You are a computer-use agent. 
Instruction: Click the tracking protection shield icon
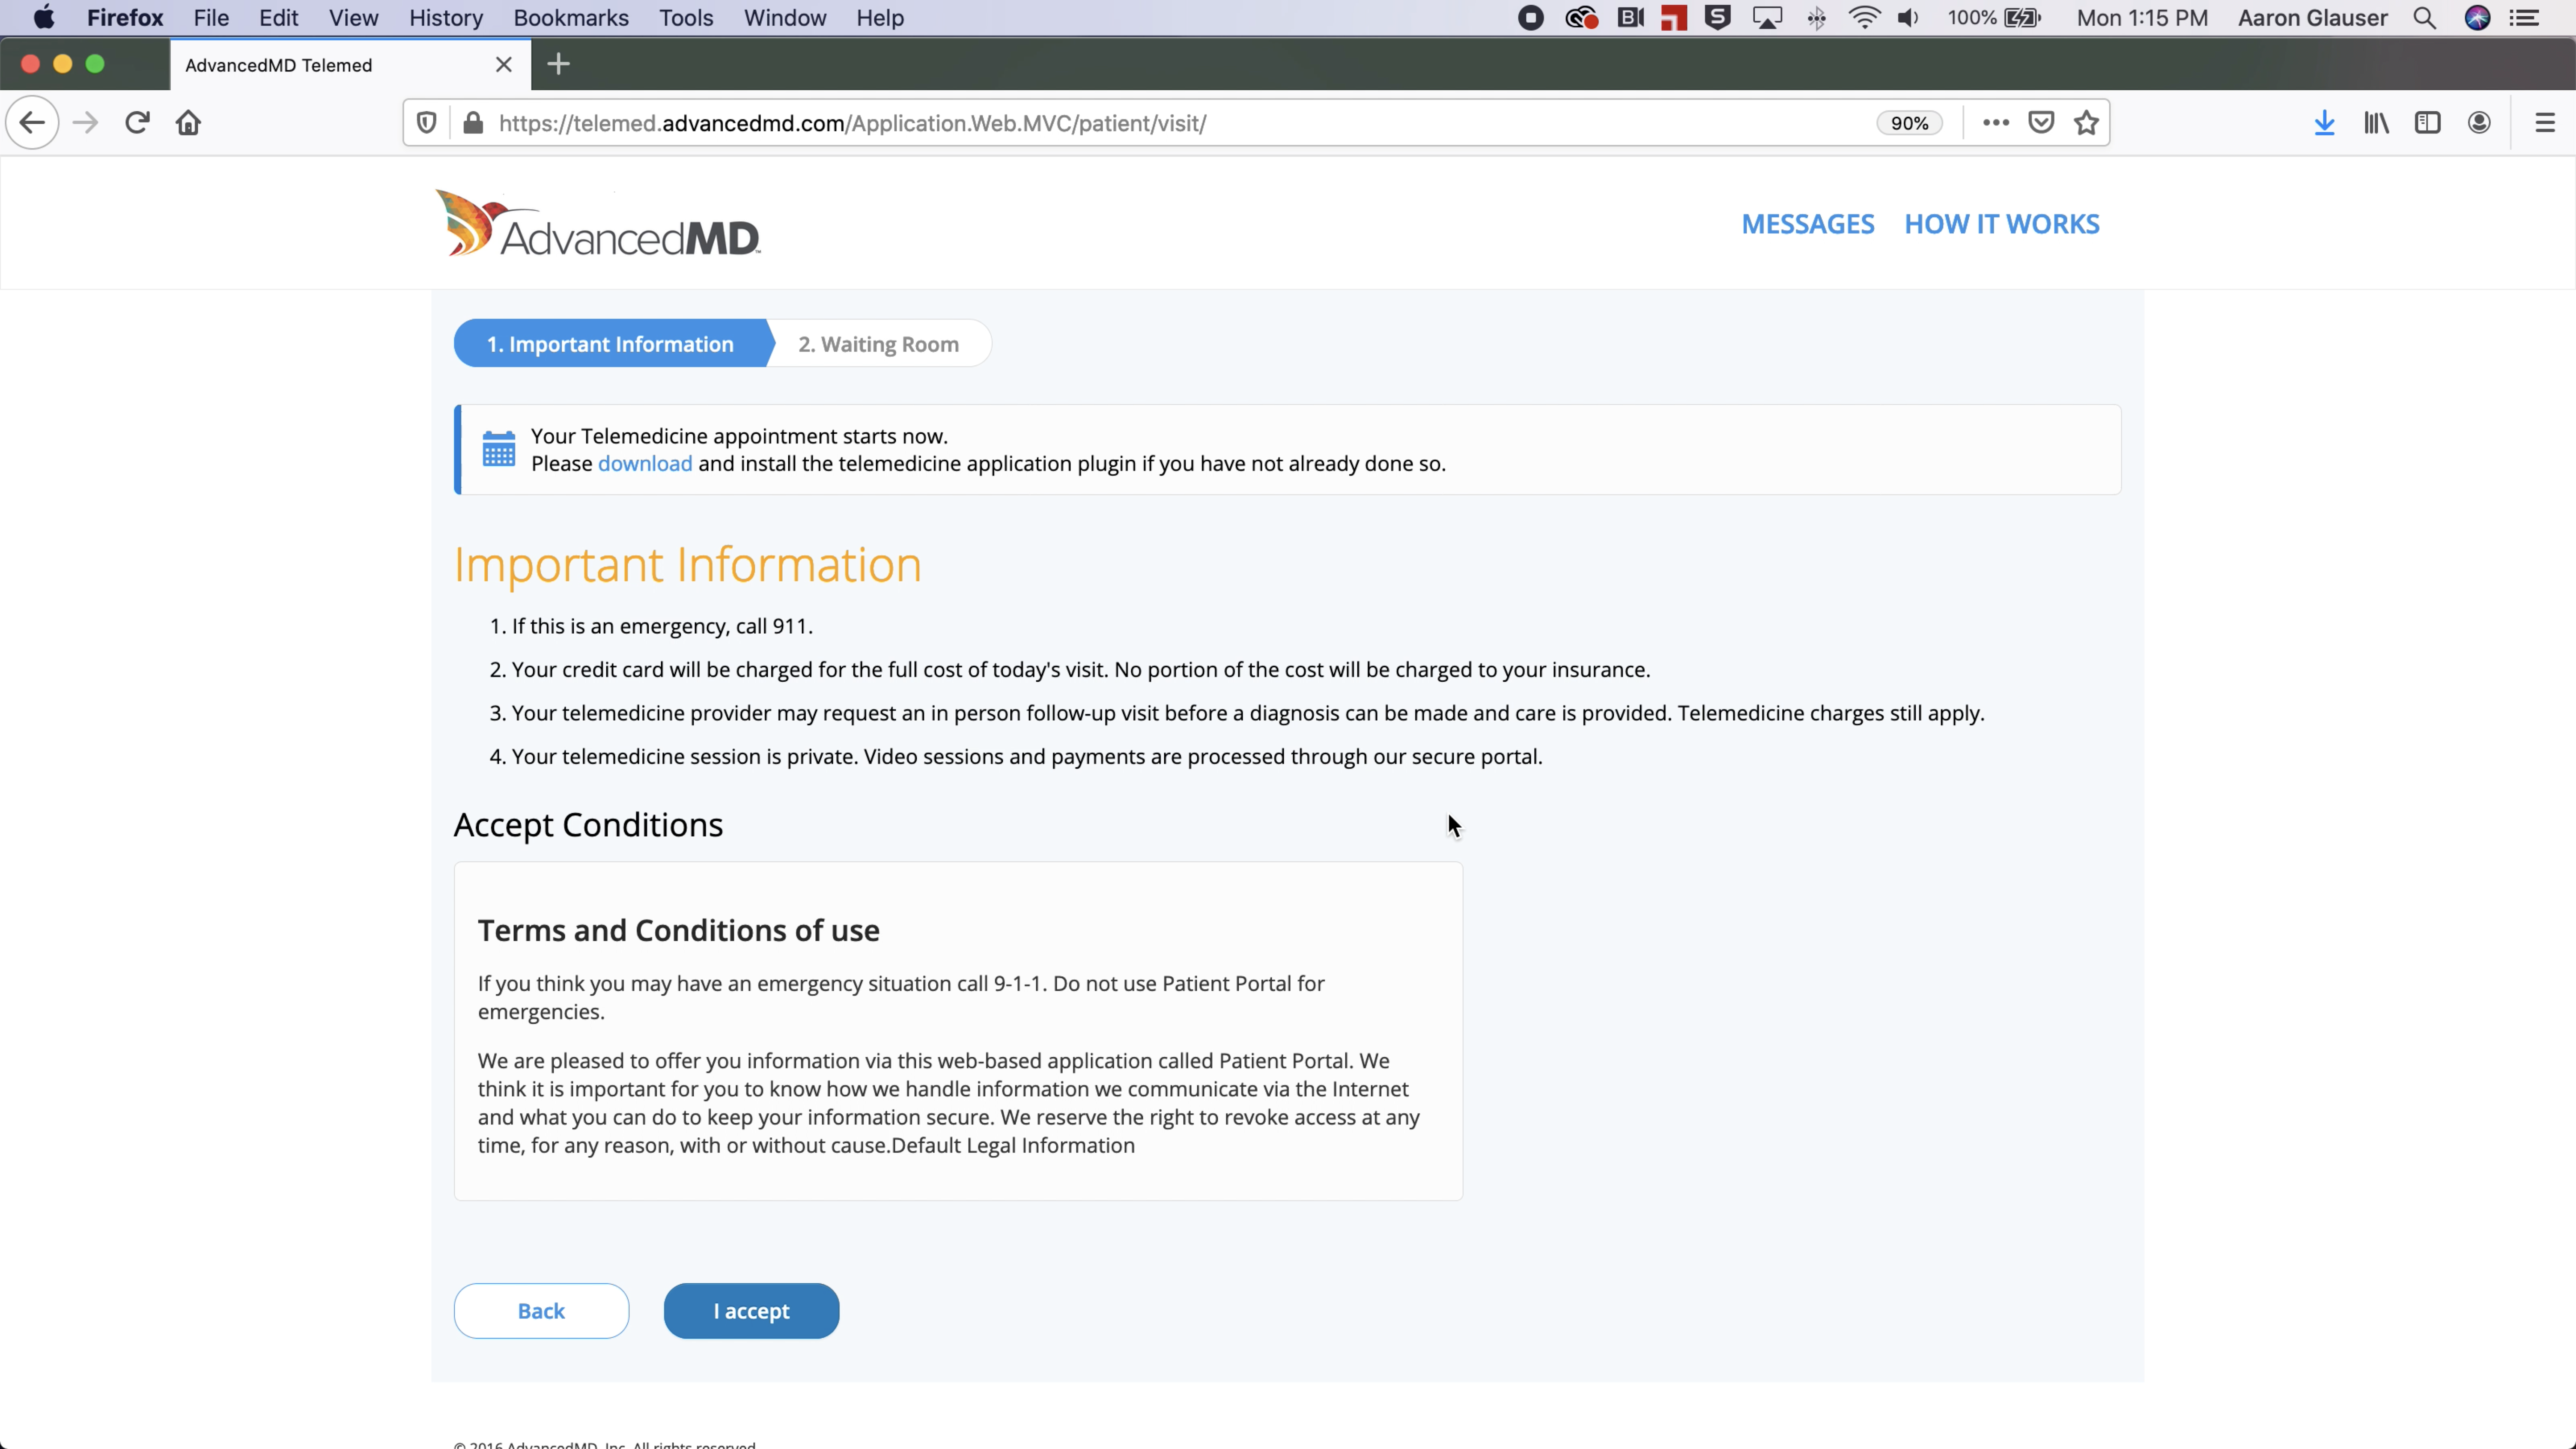427,123
